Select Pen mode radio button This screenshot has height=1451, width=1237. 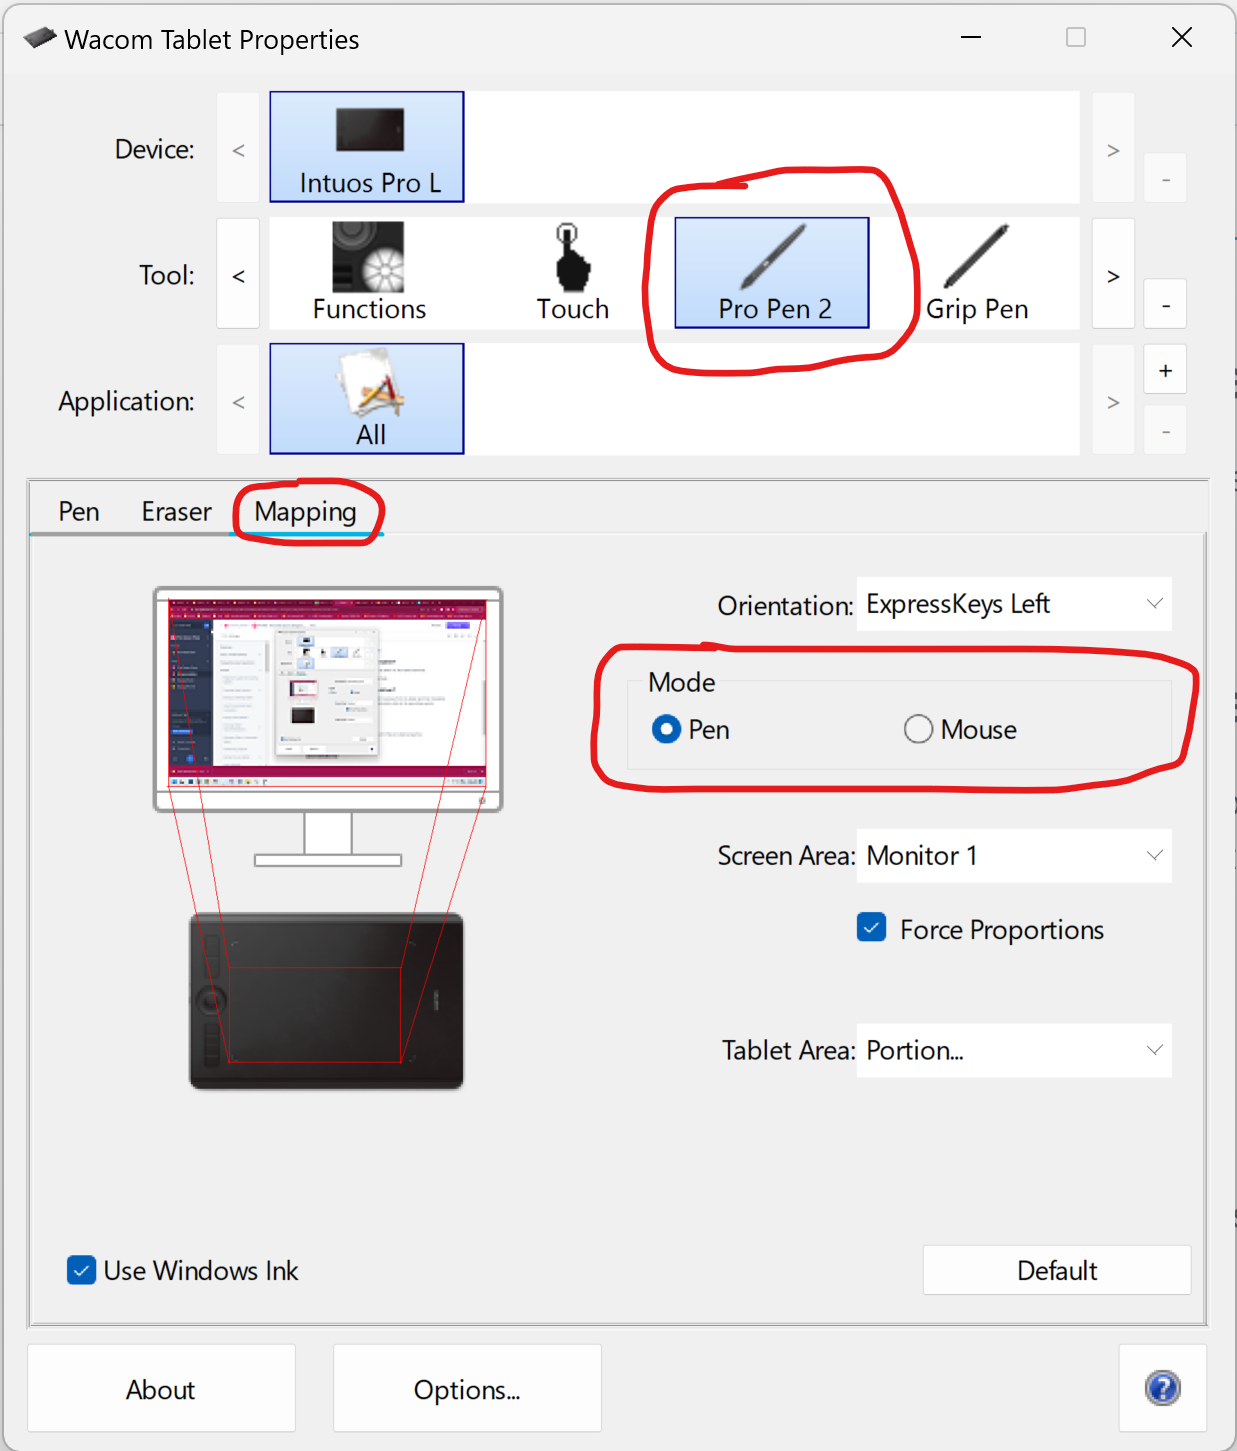(x=666, y=730)
